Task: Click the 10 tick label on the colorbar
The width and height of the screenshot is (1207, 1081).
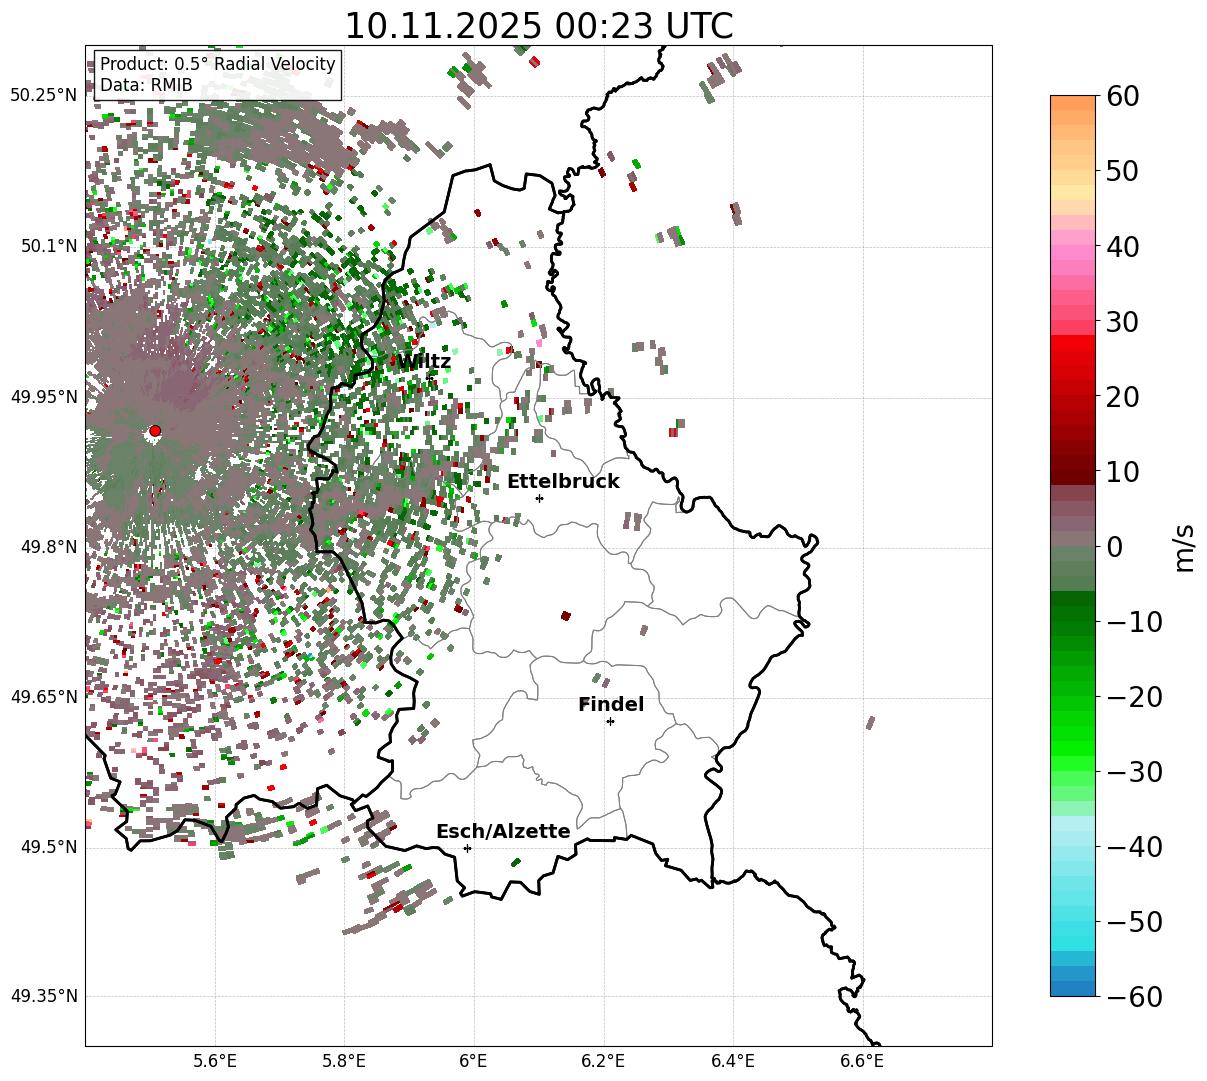Action: click(1121, 471)
